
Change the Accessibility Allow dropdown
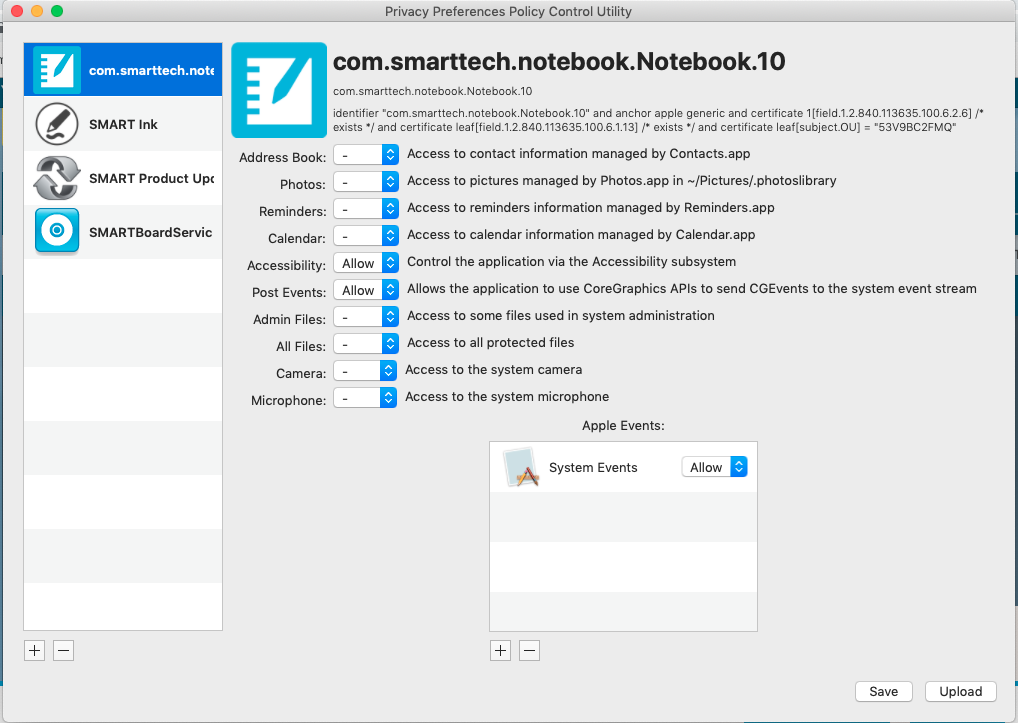pos(365,262)
